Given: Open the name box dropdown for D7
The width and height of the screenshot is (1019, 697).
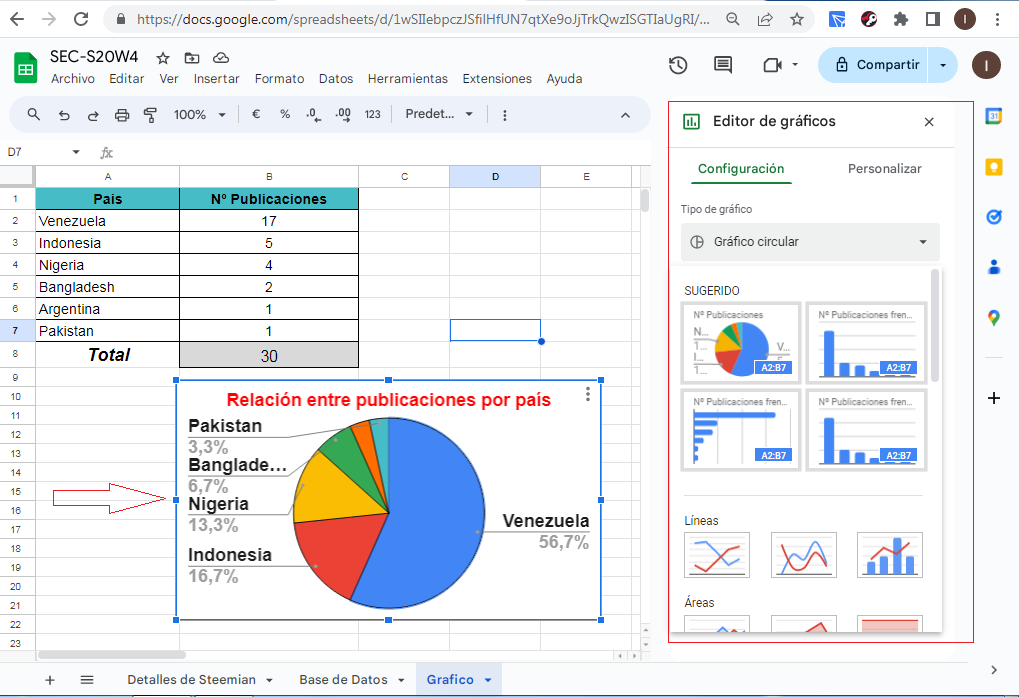Looking at the screenshot, I should 76,152.
